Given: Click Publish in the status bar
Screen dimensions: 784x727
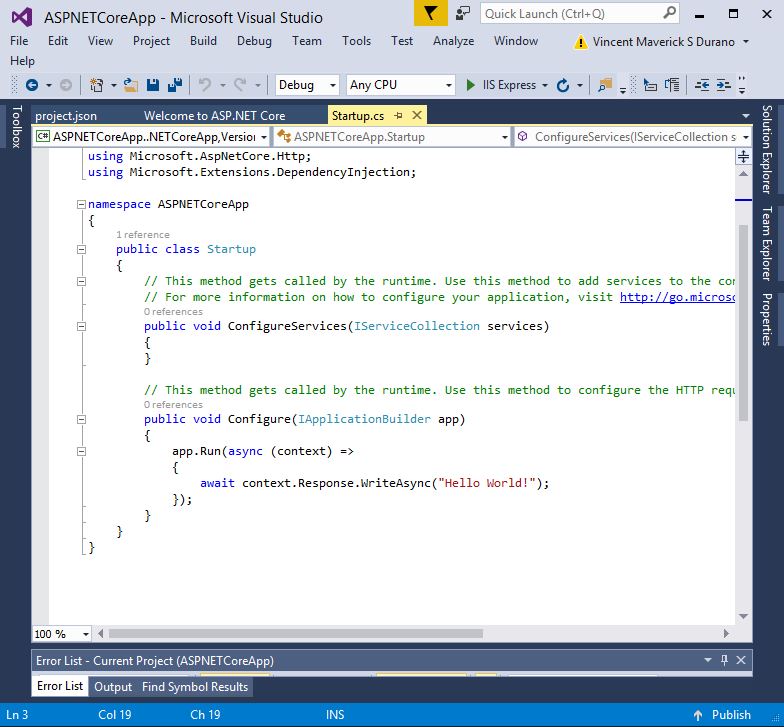Looking at the screenshot, I should point(731,715).
